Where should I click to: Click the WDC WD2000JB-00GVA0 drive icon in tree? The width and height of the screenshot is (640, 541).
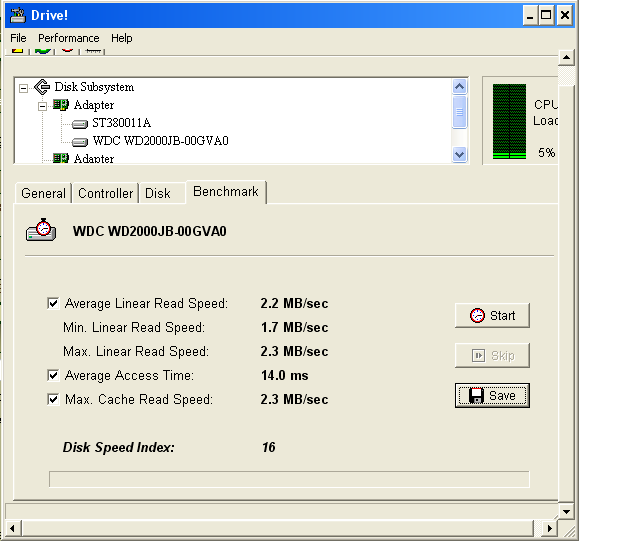coord(80,142)
